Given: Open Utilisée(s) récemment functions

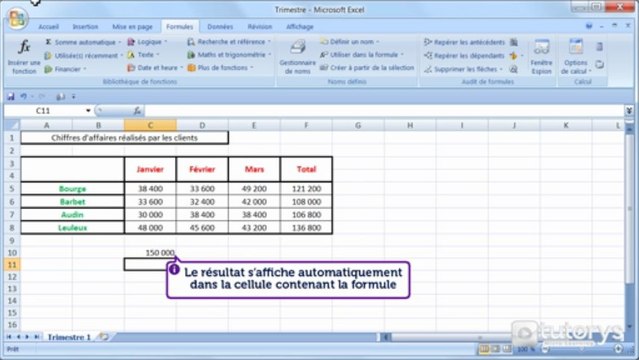Looking at the screenshot, I should pyautogui.click(x=84, y=55).
